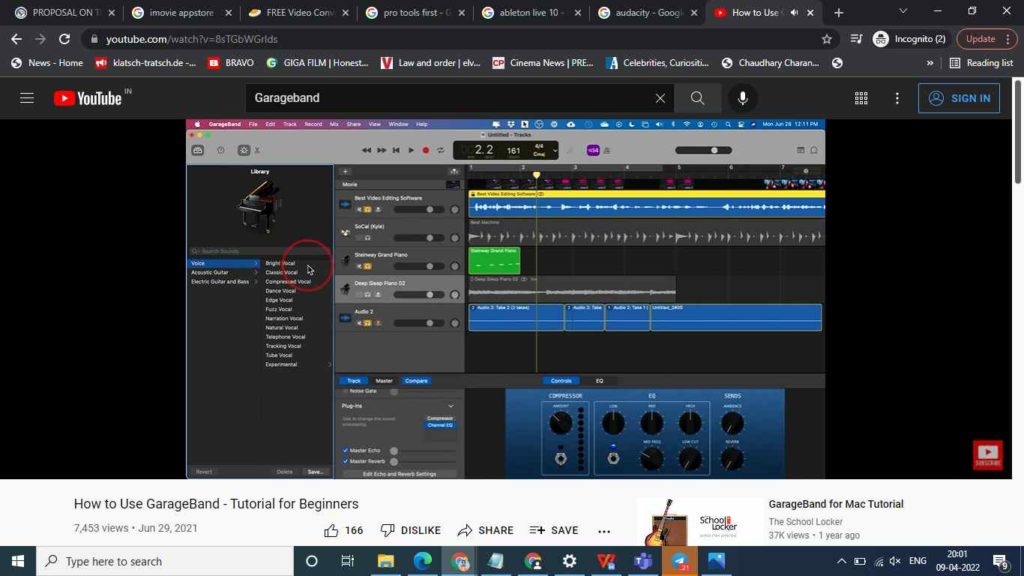This screenshot has height=576, width=1024.
Task: Click the Compare button in Smart Controls
Action: 416,381
